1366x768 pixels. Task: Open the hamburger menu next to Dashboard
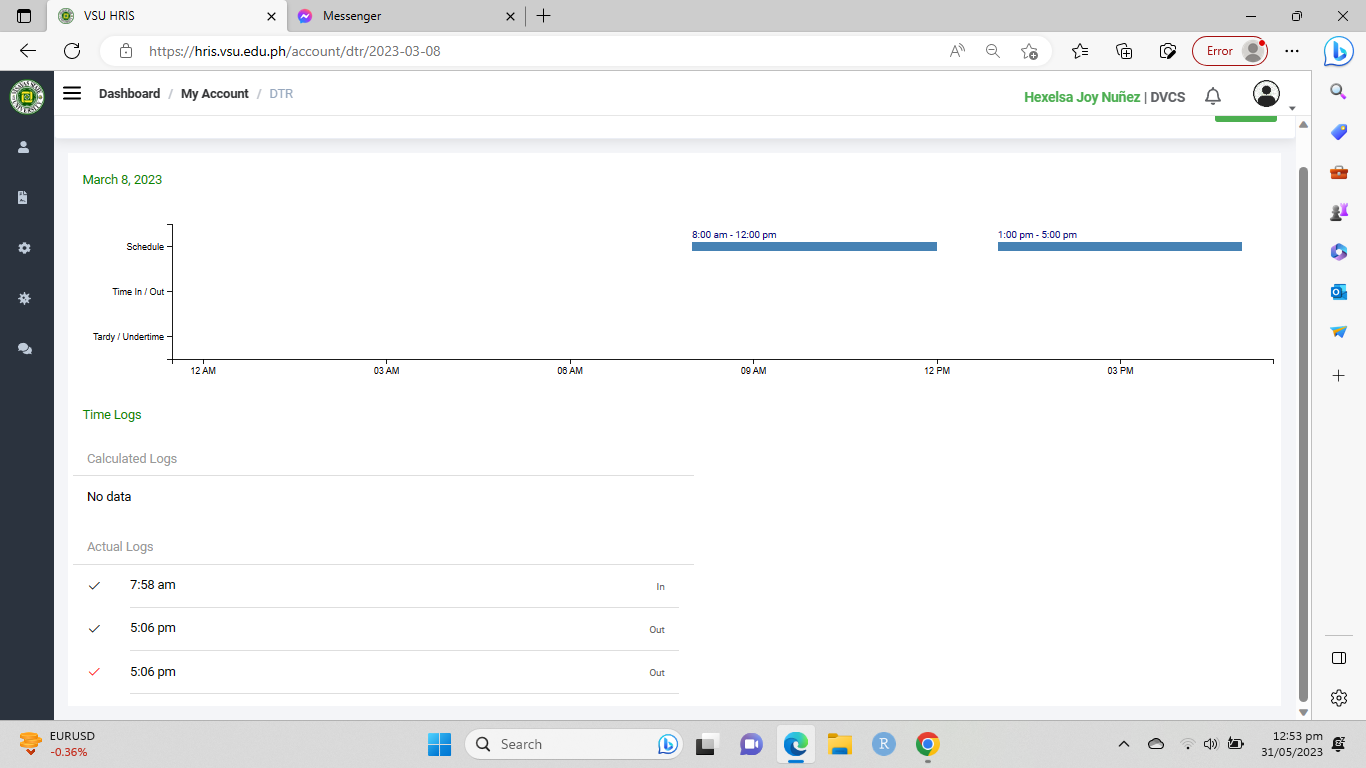[x=72, y=93]
